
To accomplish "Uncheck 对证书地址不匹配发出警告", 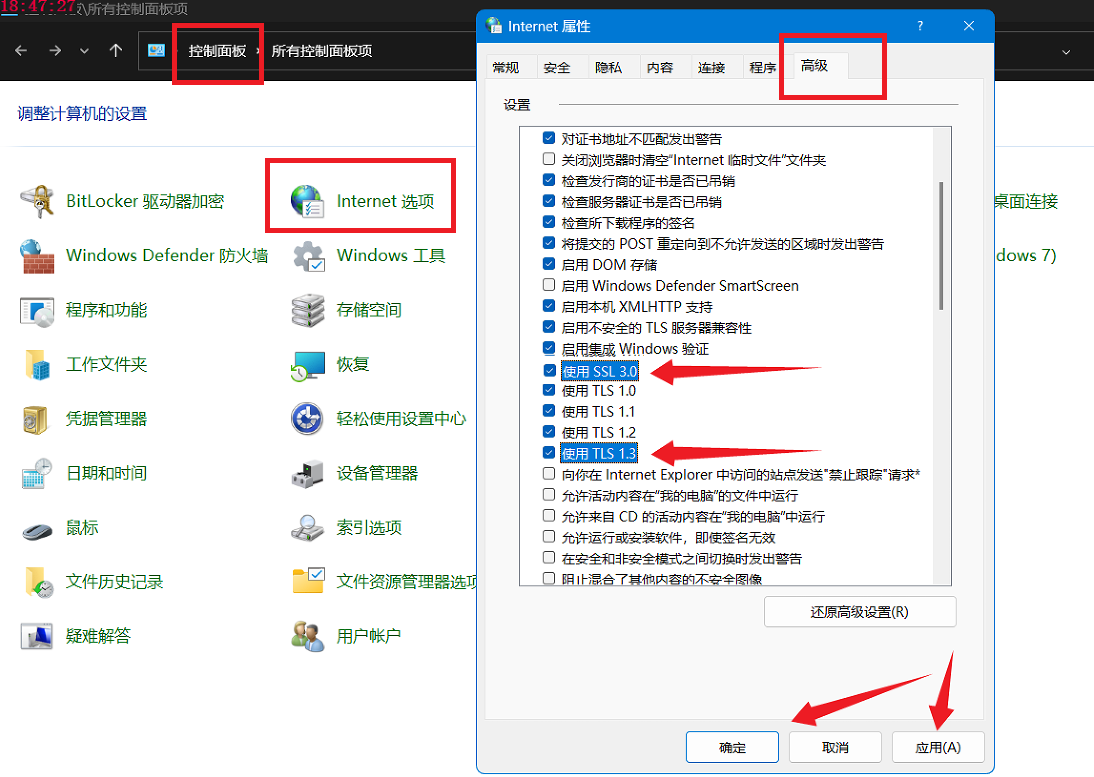I will [x=549, y=138].
